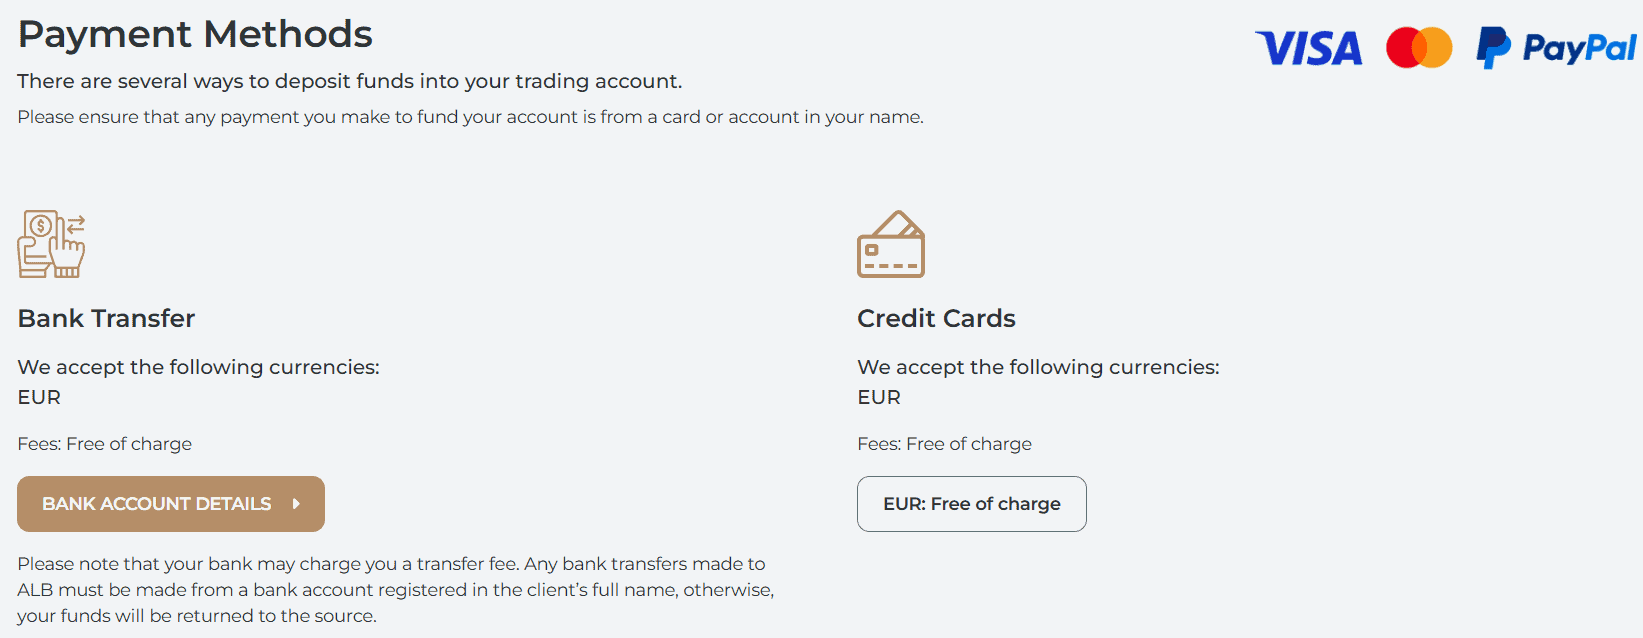1643x638 pixels.
Task: Select the Credit Cards section heading
Action: pos(936,318)
